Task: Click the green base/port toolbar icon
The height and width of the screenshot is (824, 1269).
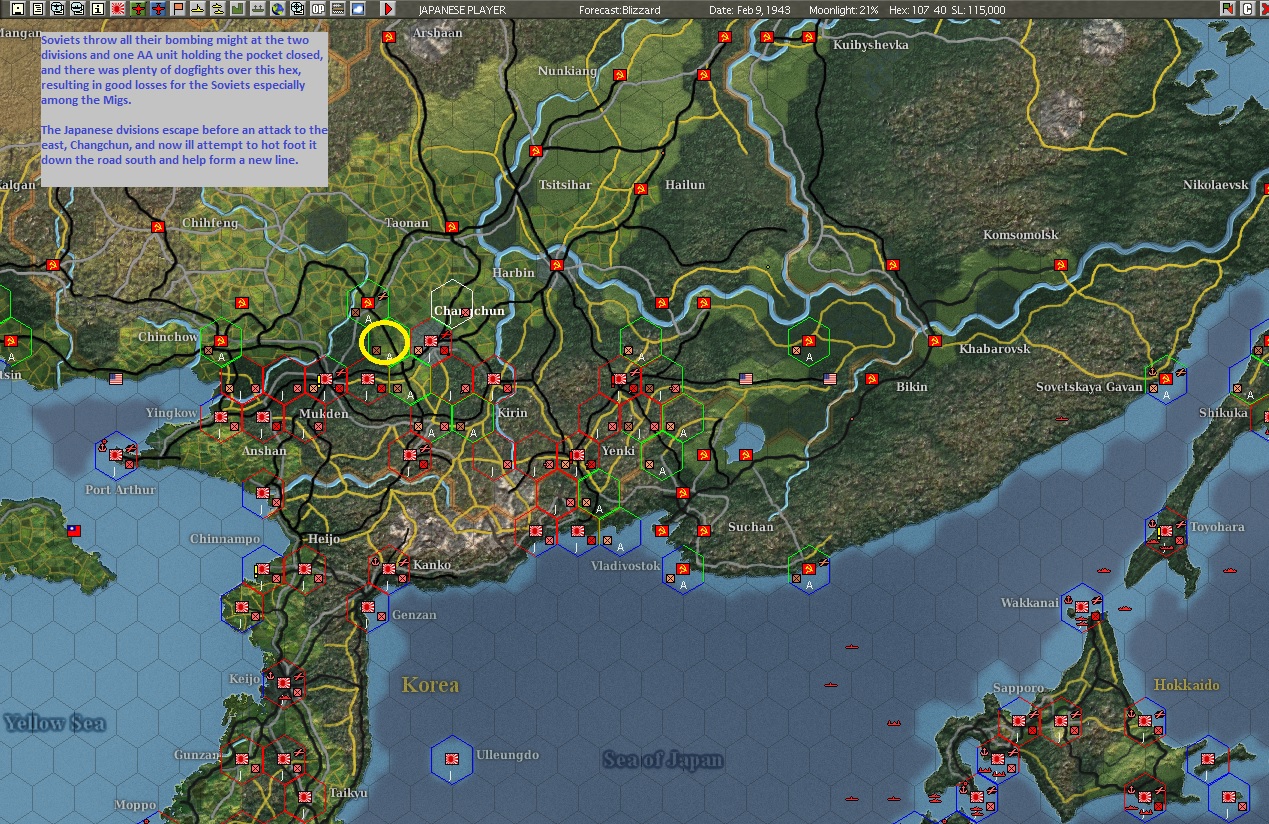Action: [258, 9]
